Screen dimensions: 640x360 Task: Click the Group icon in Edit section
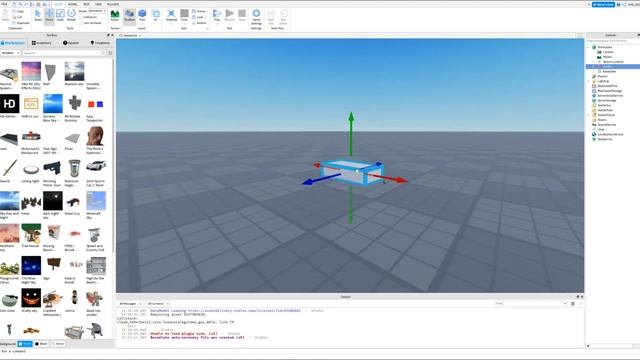(200, 11)
